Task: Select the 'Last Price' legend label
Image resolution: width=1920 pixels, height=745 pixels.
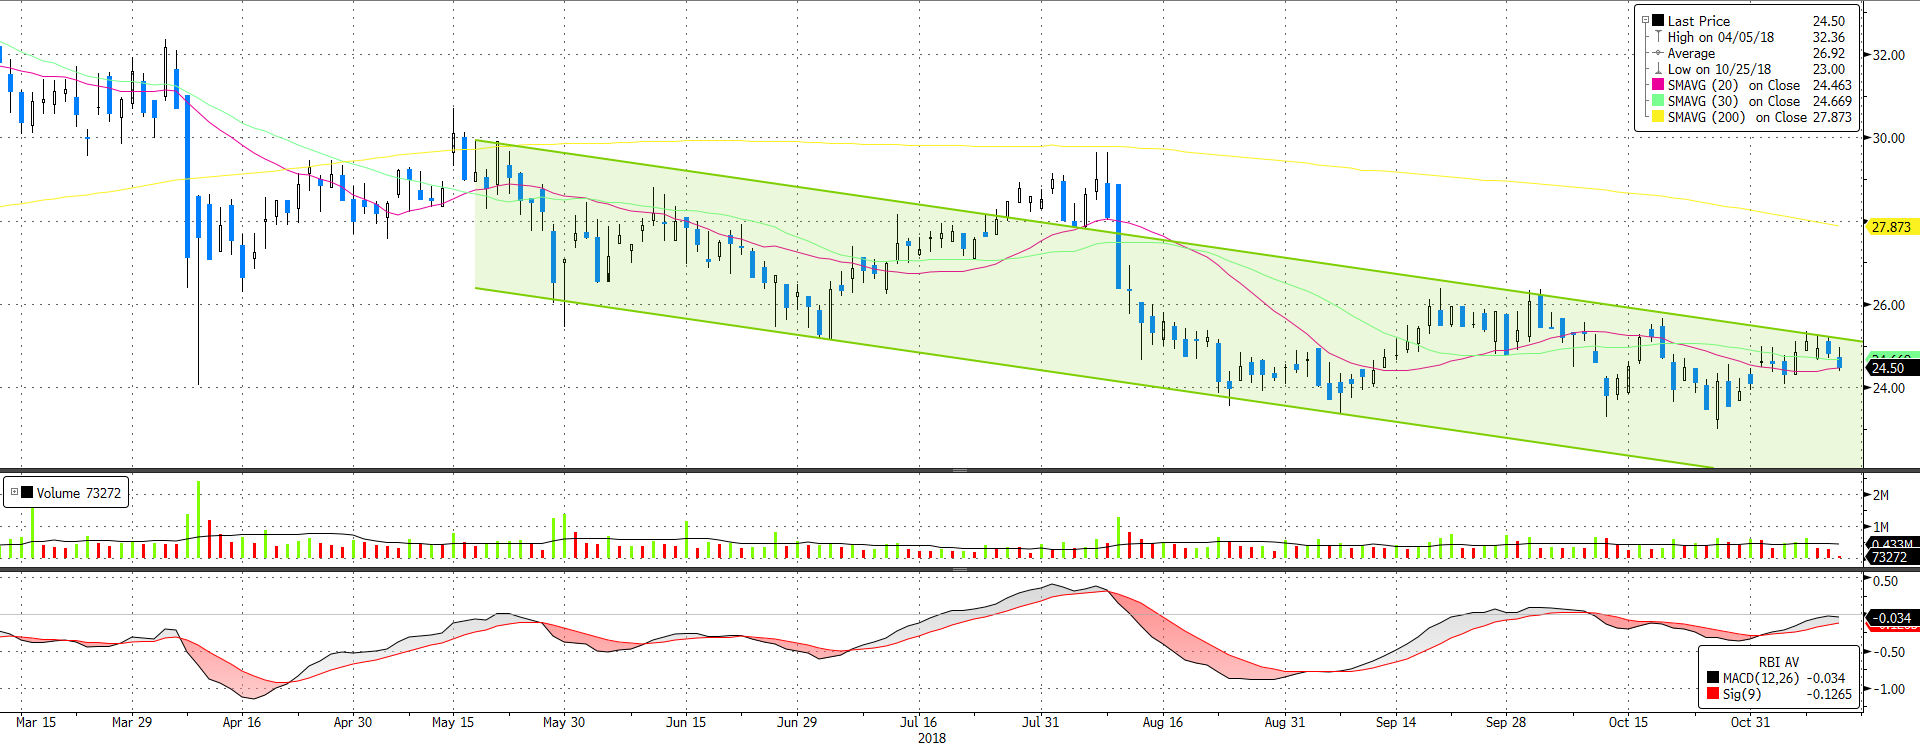Action: (x=1698, y=21)
